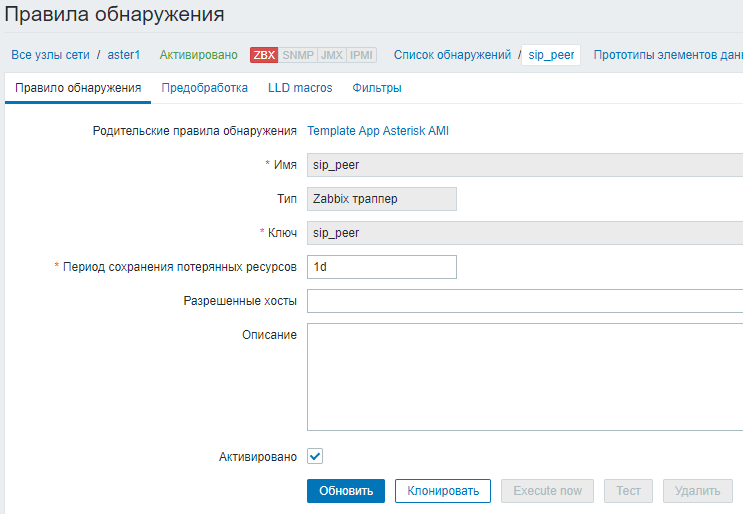Open Прототипы элементов данных link
This screenshot has width=743, height=514.
pos(667,55)
